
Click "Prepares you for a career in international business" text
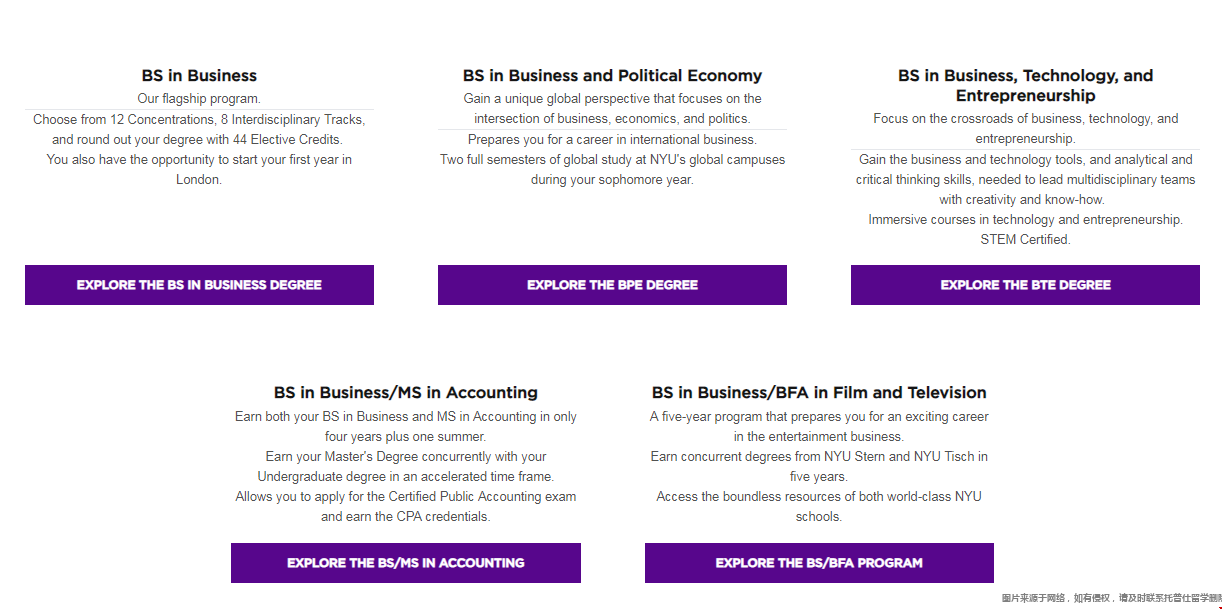[x=612, y=140]
